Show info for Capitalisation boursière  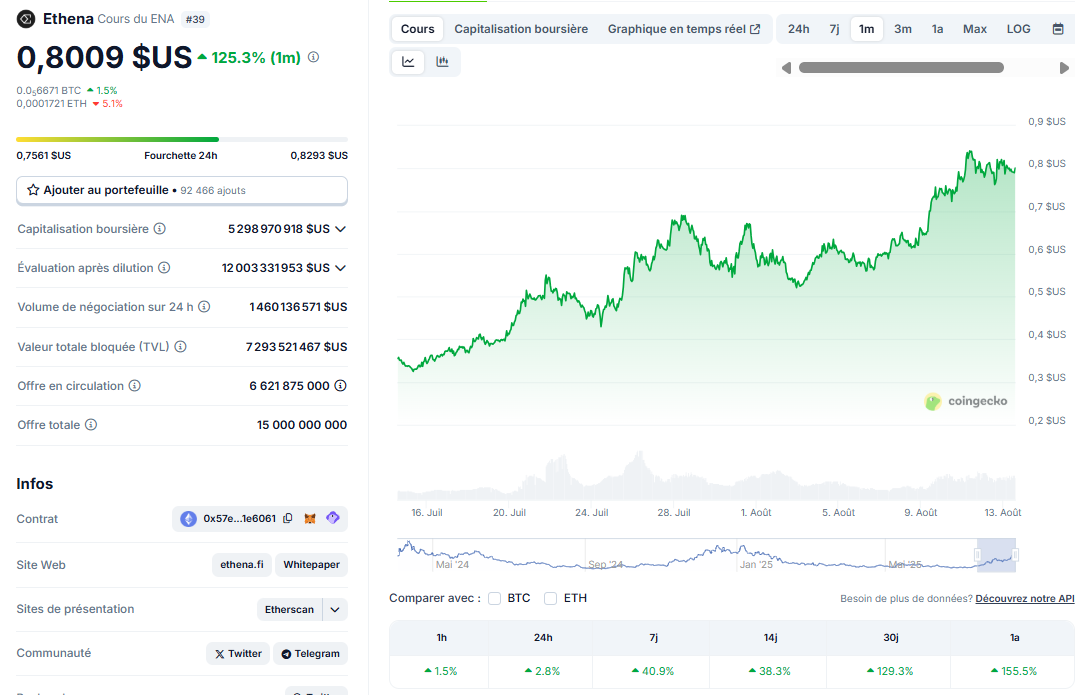coord(159,229)
